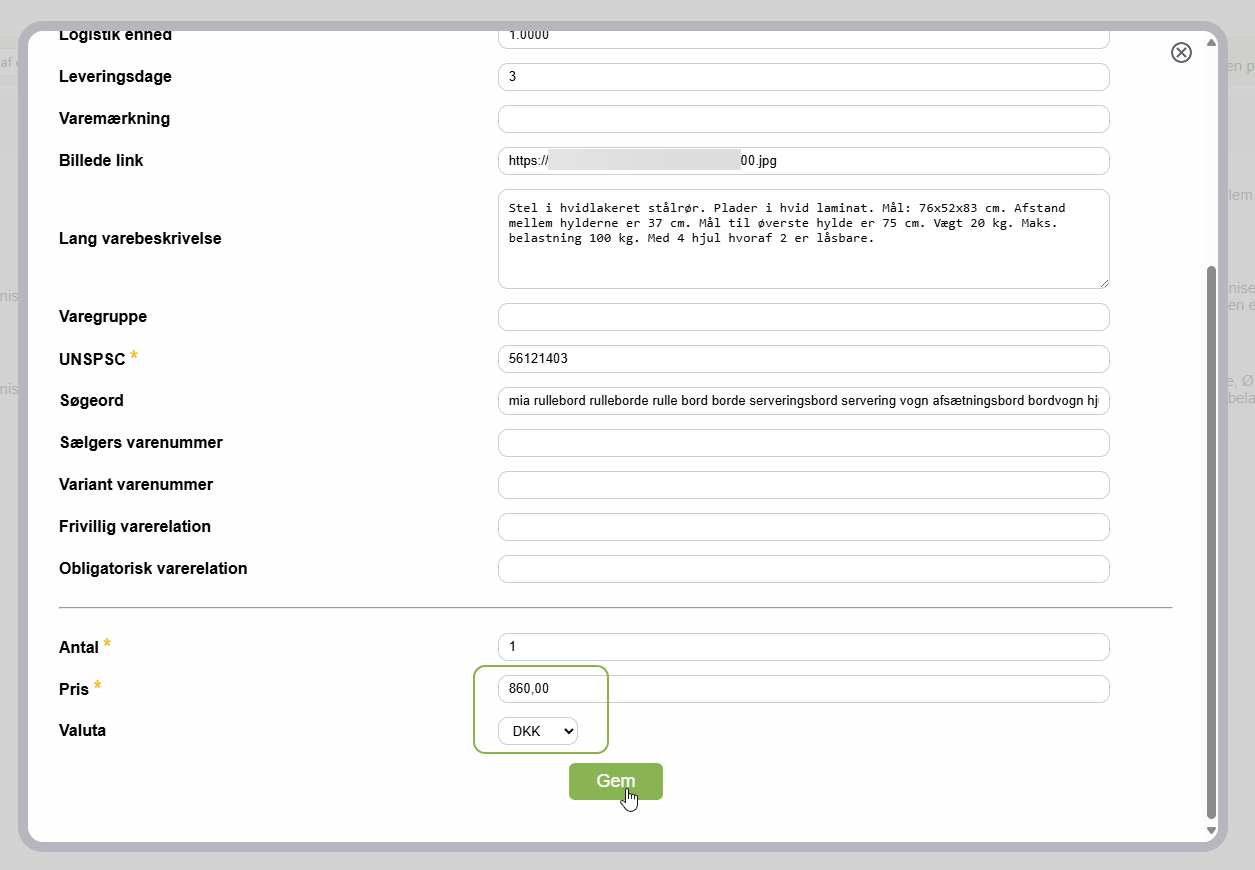1255x870 pixels.
Task: Select the empty Varemærkning input
Action: click(804, 119)
